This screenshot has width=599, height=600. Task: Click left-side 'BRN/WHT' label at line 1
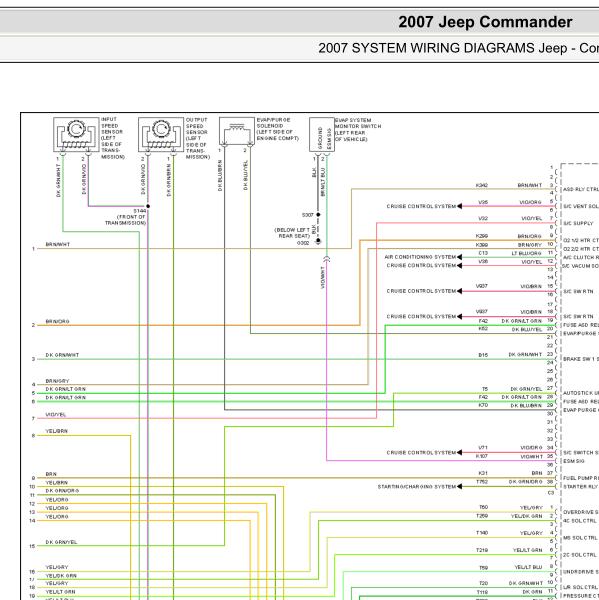point(58,245)
